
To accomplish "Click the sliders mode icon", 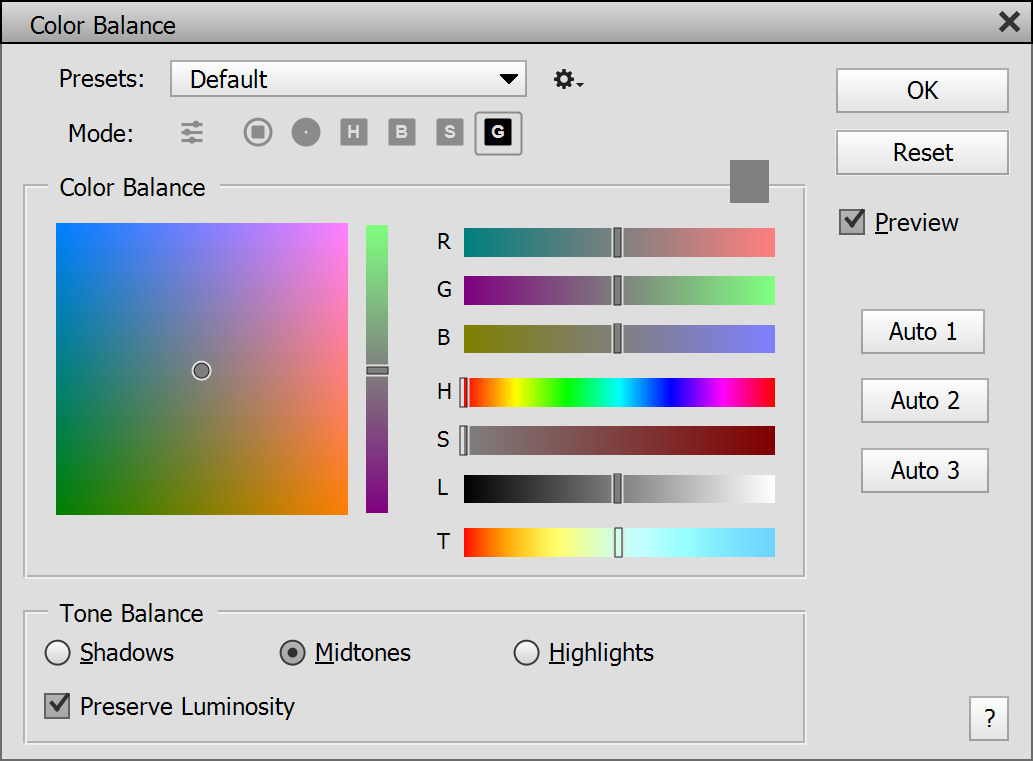I will (192, 132).
